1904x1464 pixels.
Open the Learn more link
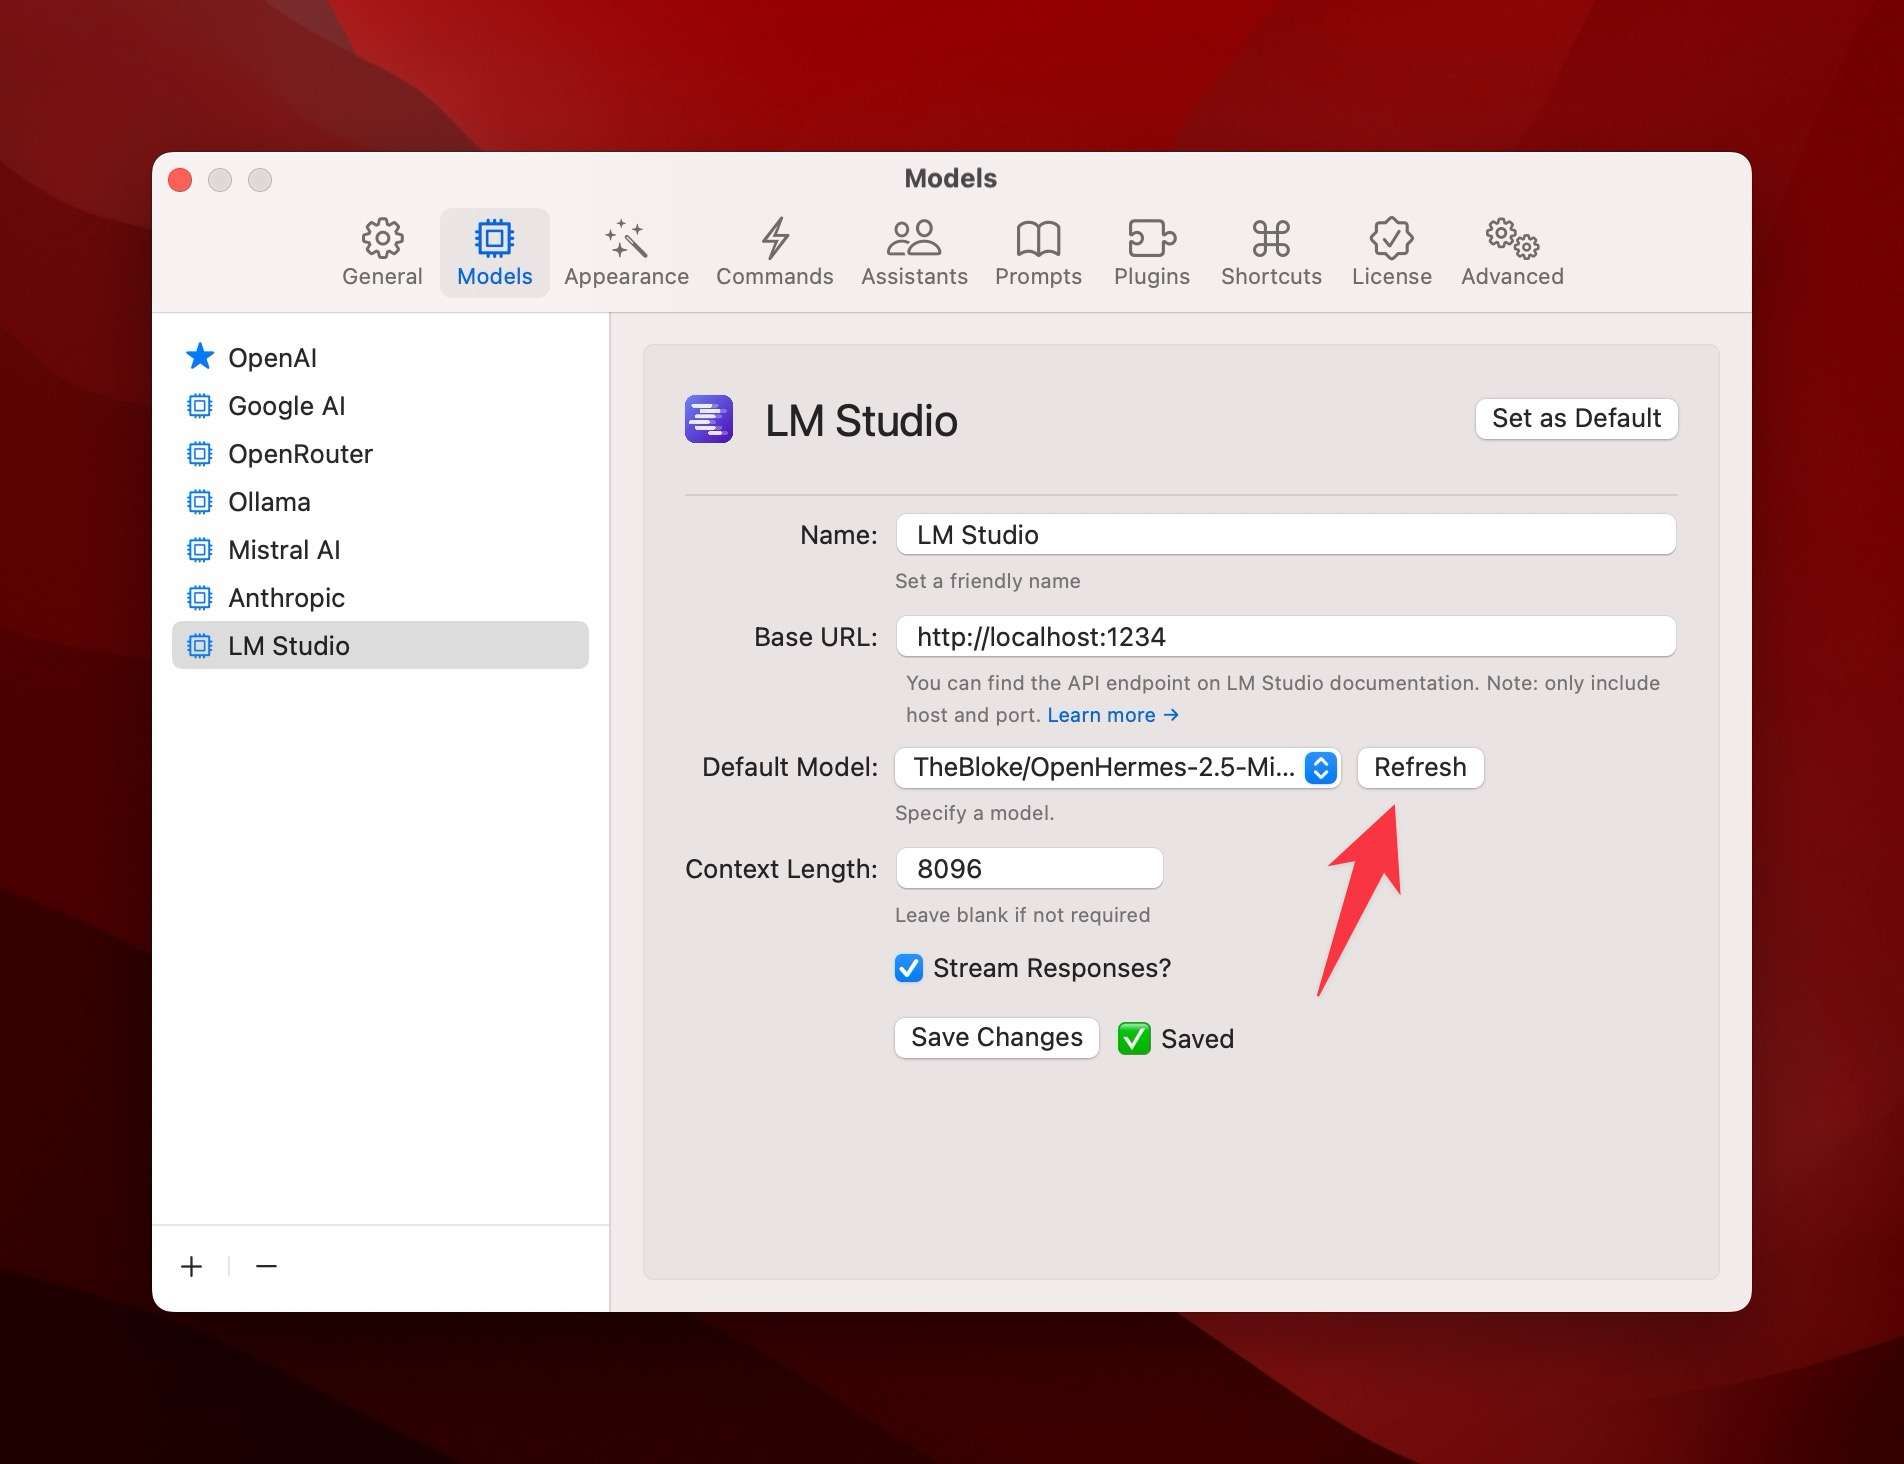pos(1113,715)
